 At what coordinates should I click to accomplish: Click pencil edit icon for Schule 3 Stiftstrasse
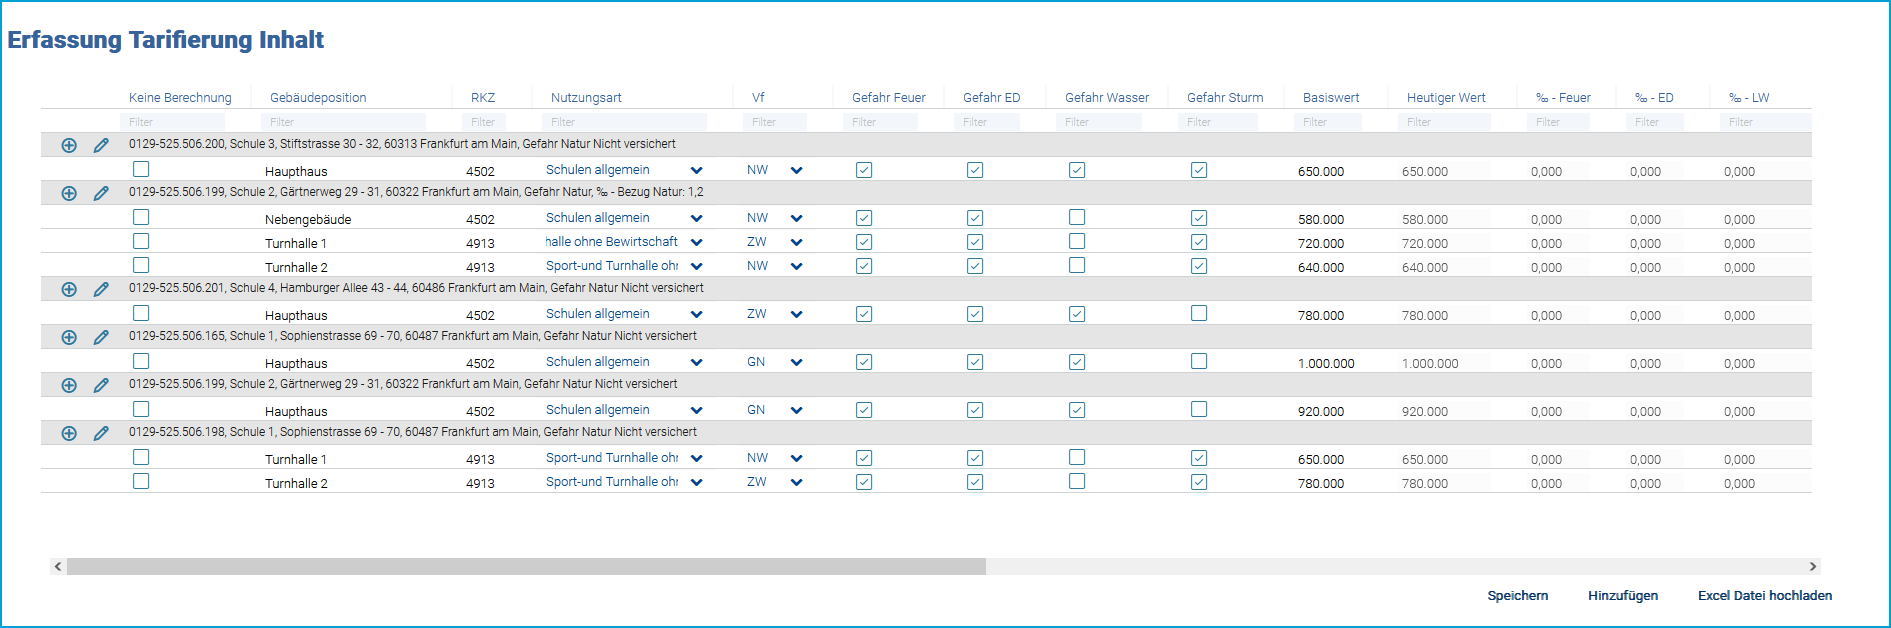101,145
